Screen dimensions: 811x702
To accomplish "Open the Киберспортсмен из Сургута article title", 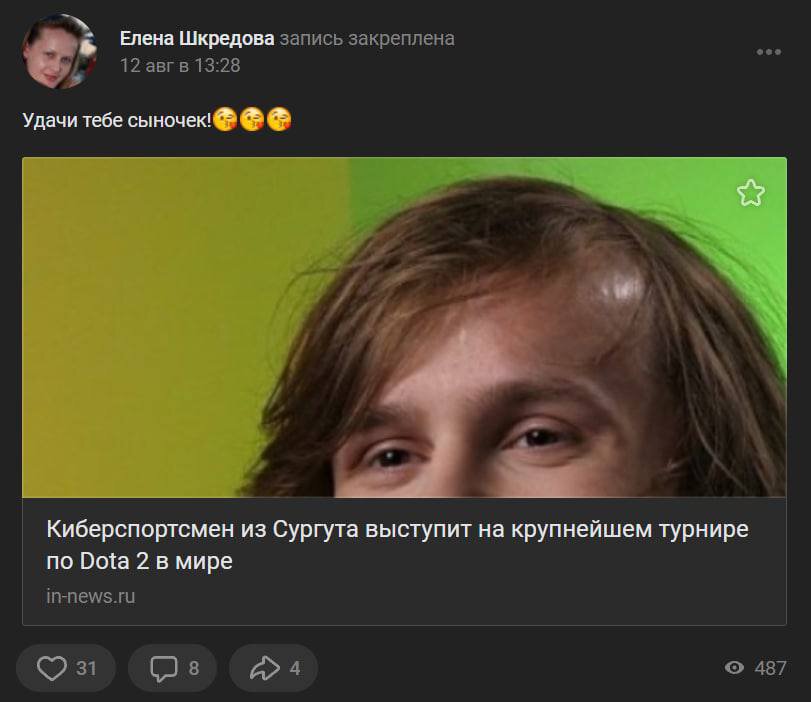I will click(x=397, y=545).
